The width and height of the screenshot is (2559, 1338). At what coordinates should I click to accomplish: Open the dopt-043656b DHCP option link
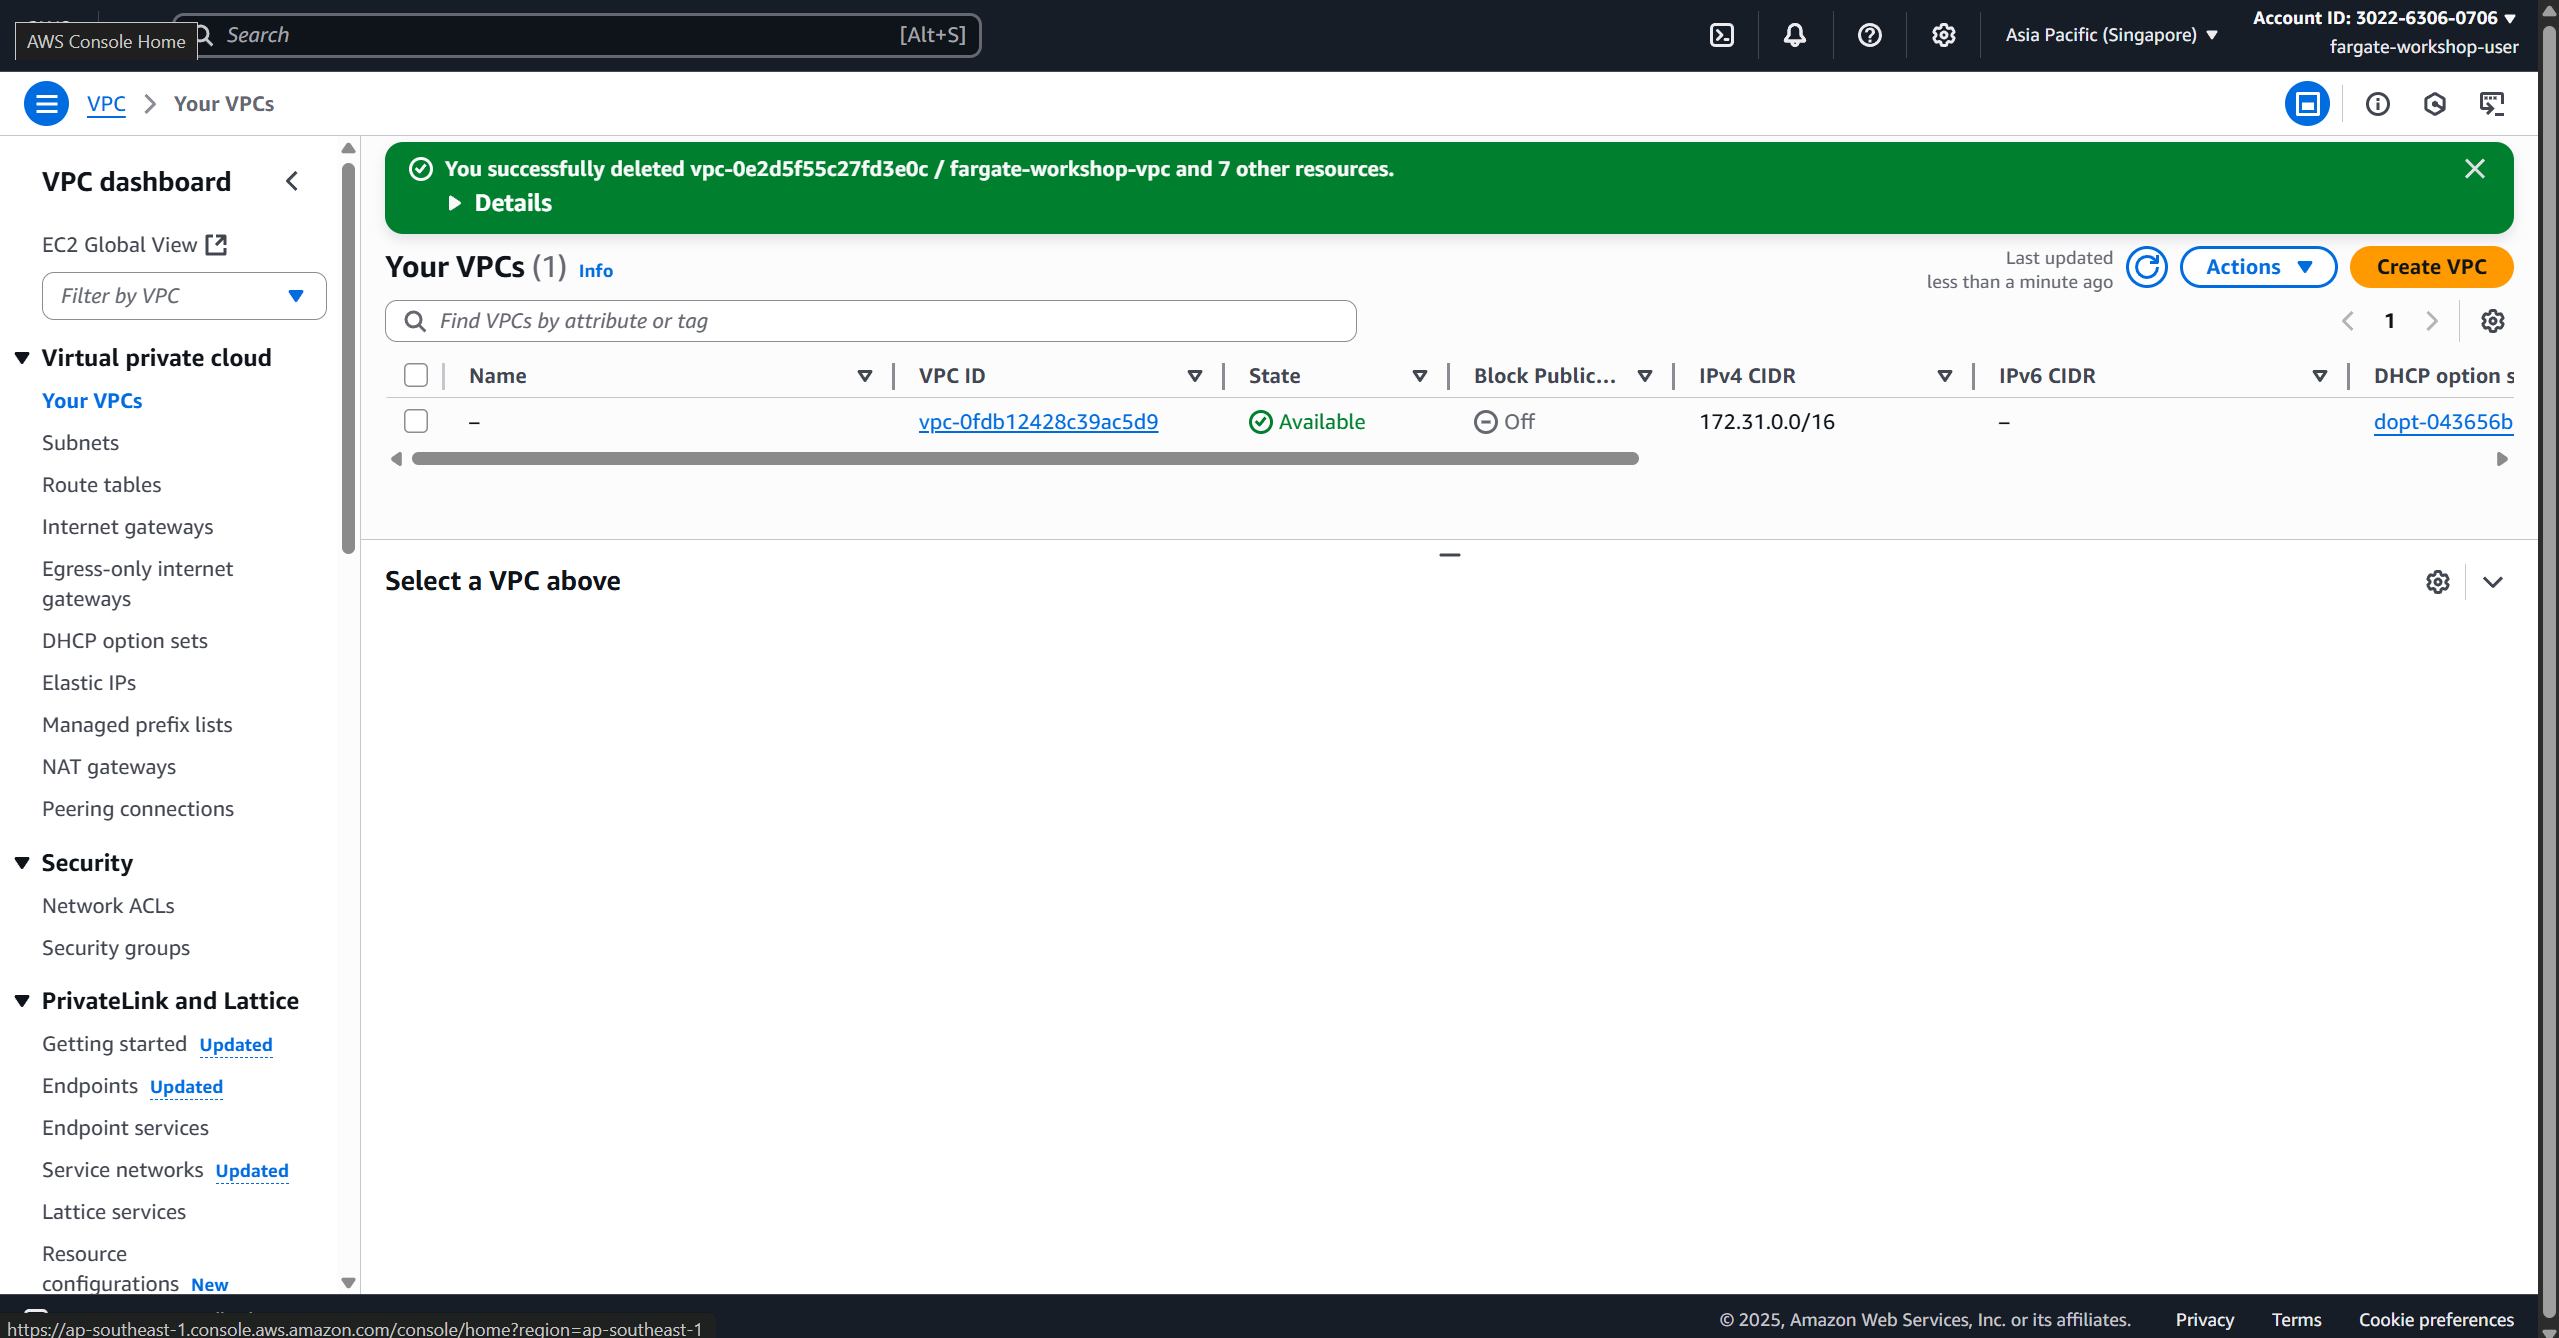coord(2442,422)
